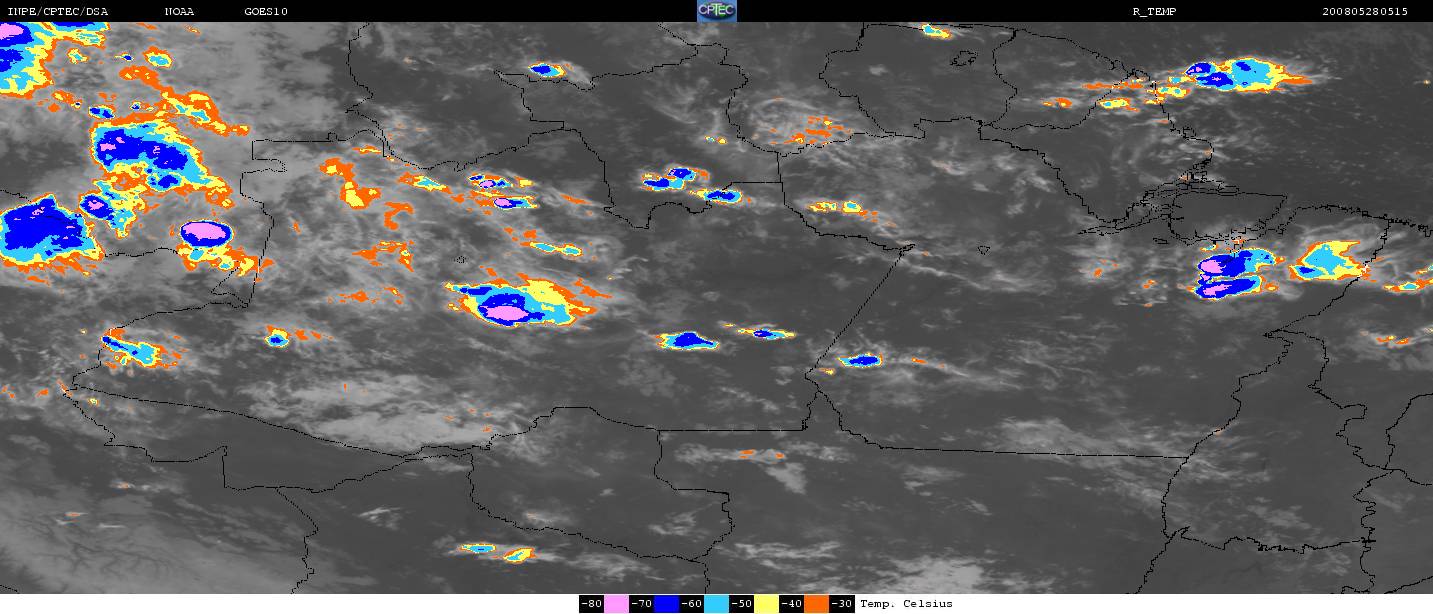Click the -70 legend label

pos(641,604)
